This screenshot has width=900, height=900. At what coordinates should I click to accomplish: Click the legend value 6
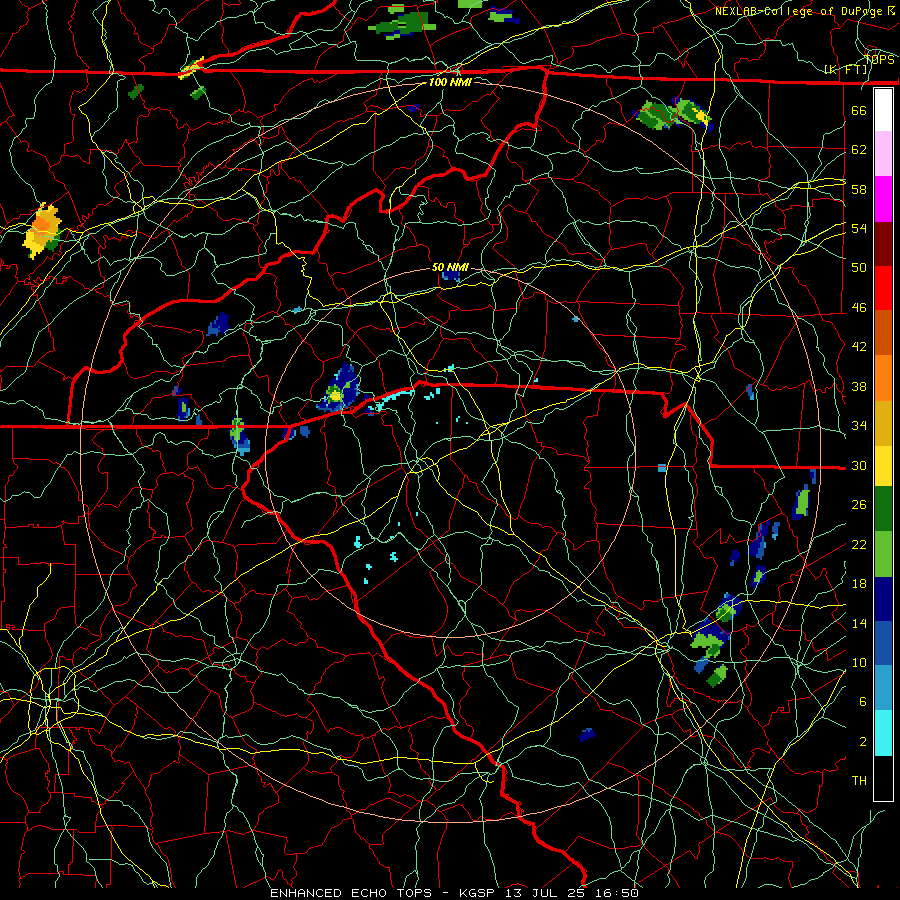coord(863,702)
